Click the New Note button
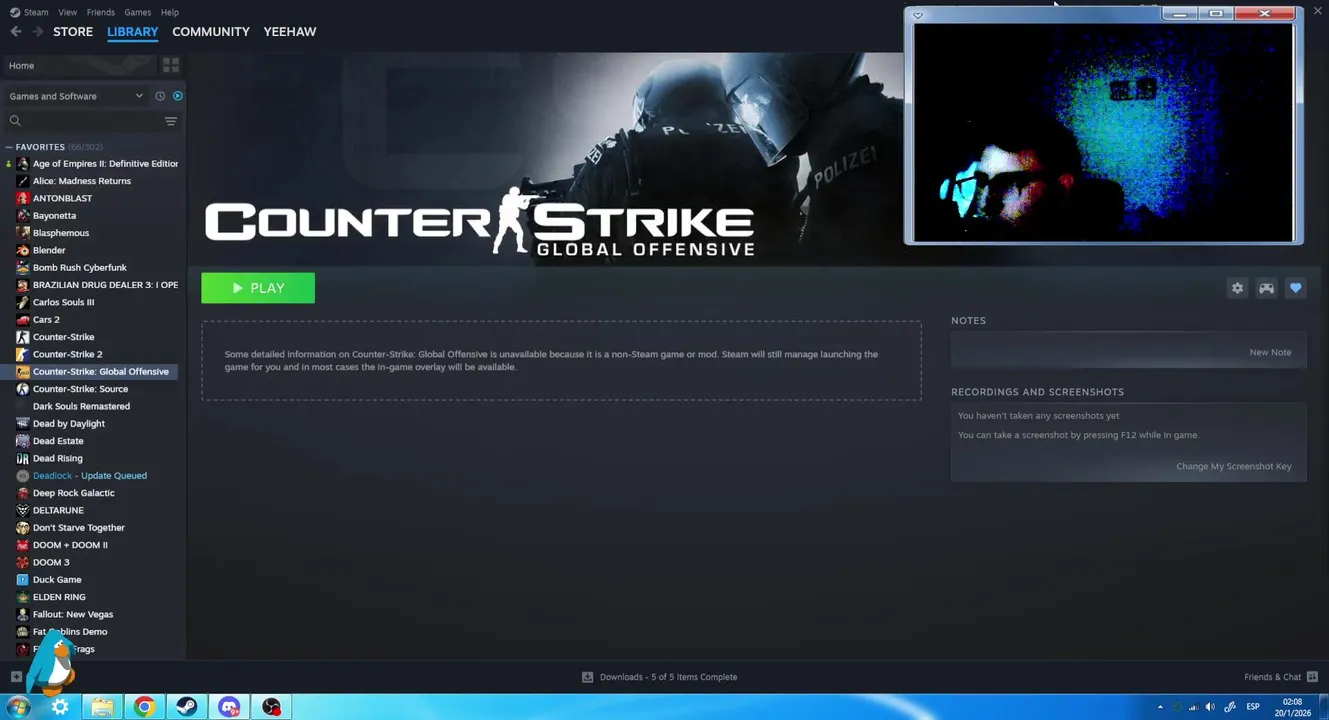The height and width of the screenshot is (720, 1329). pos(1270,352)
